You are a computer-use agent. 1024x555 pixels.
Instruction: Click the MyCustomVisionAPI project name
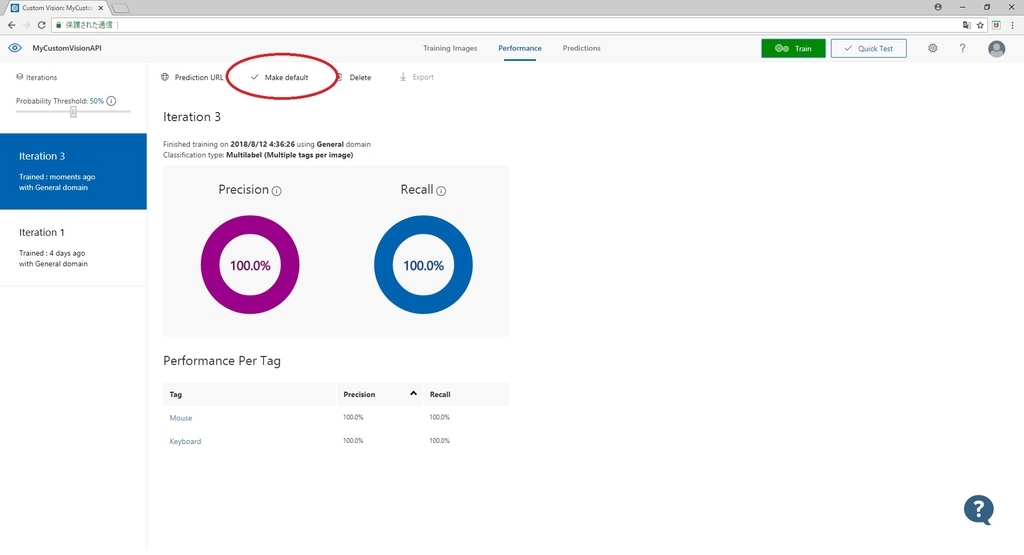[67, 48]
